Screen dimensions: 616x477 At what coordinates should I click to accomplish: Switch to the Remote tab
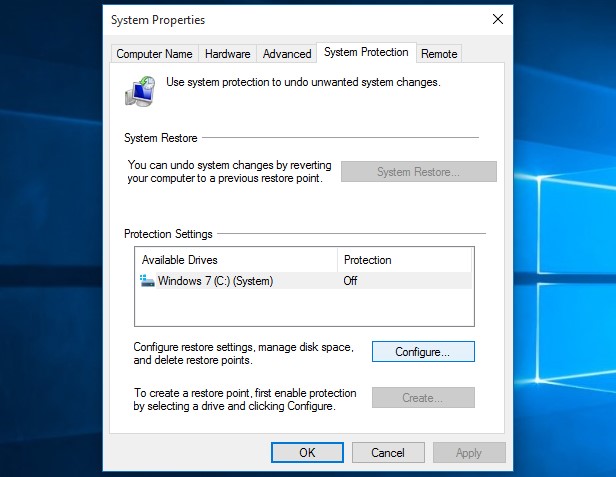pos(439,54)
